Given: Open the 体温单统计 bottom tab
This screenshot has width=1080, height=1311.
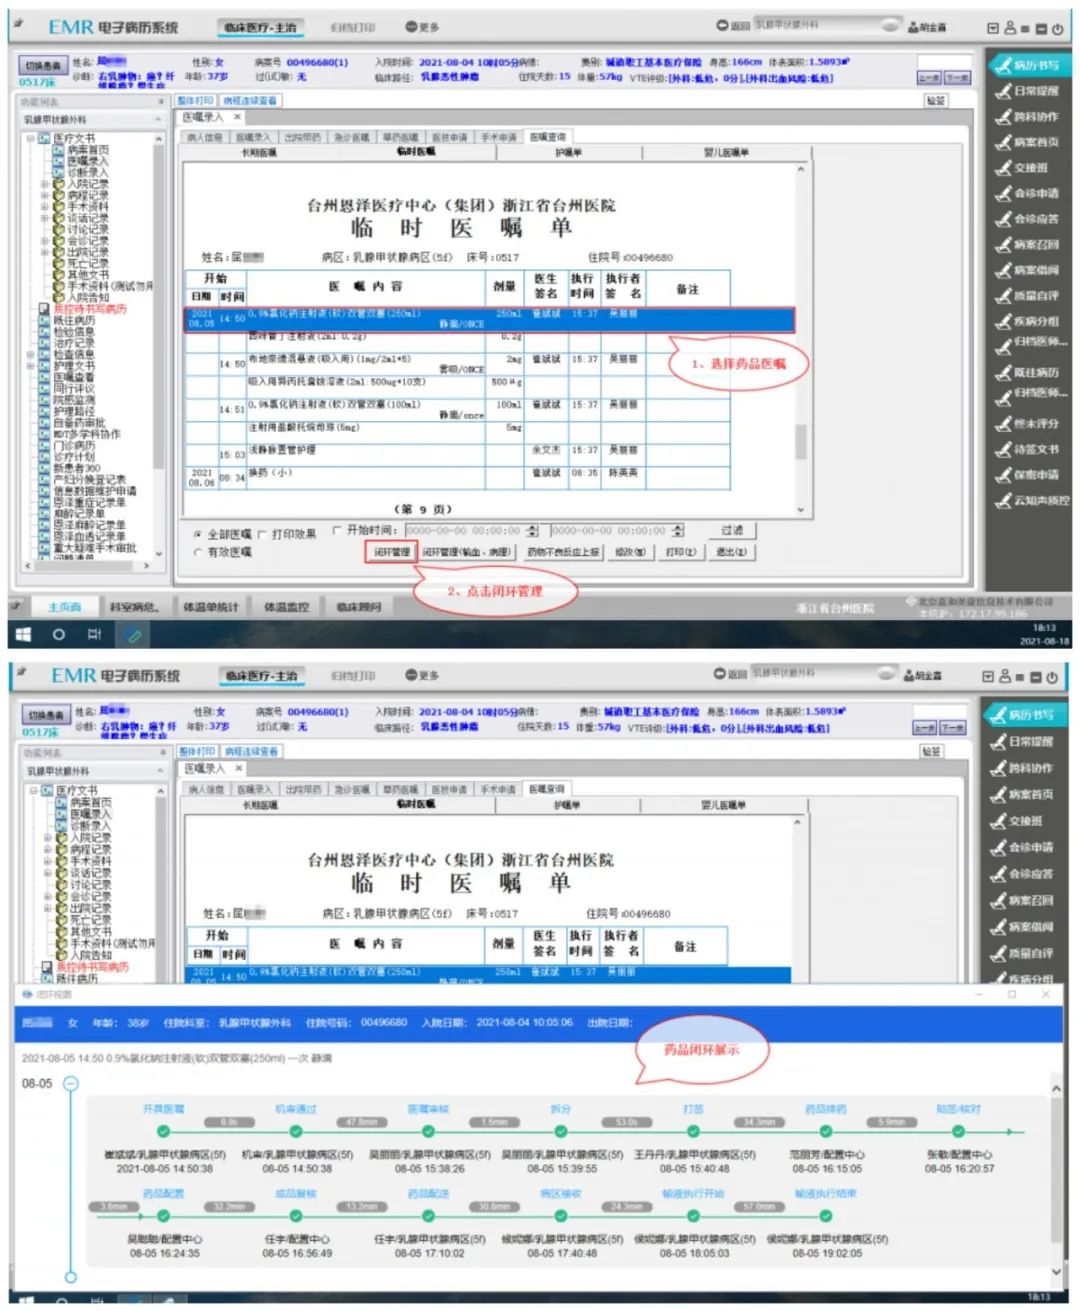Looking at the screenshot, I should [x=211, y=607].
